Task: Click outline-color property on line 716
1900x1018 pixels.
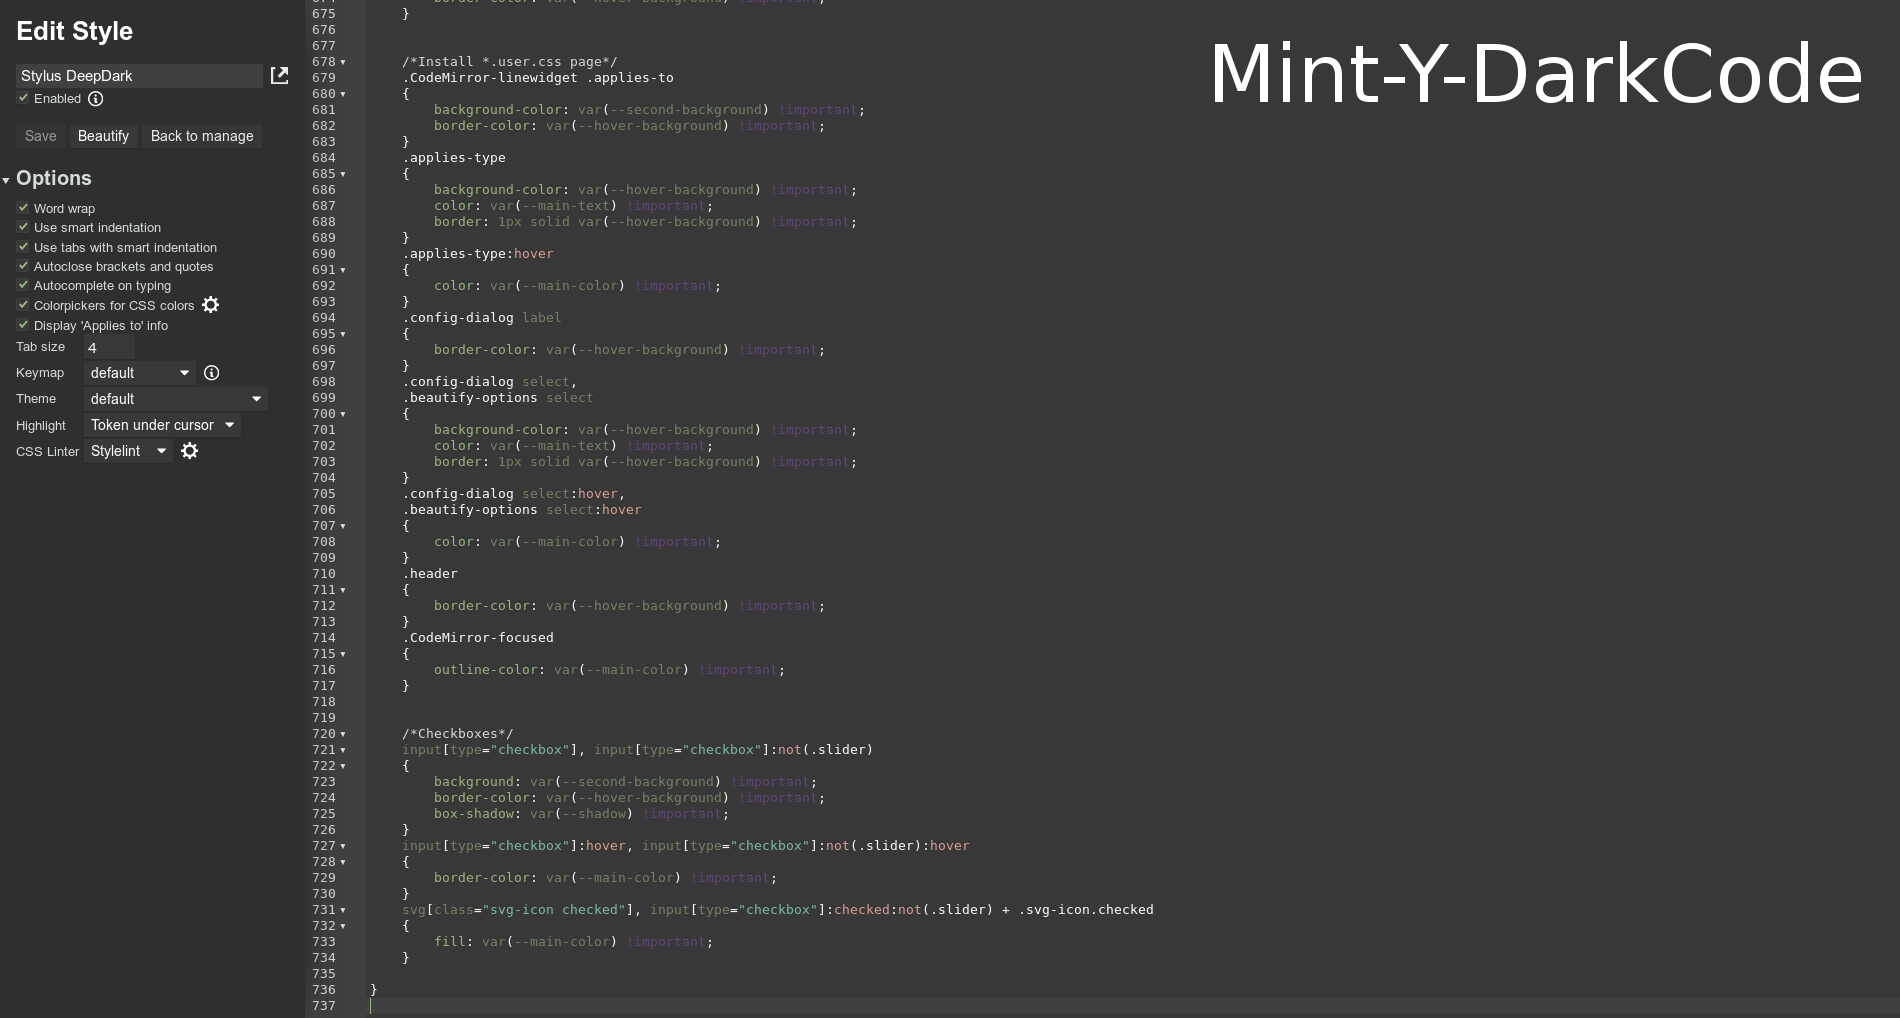Action: coord(486,670)
